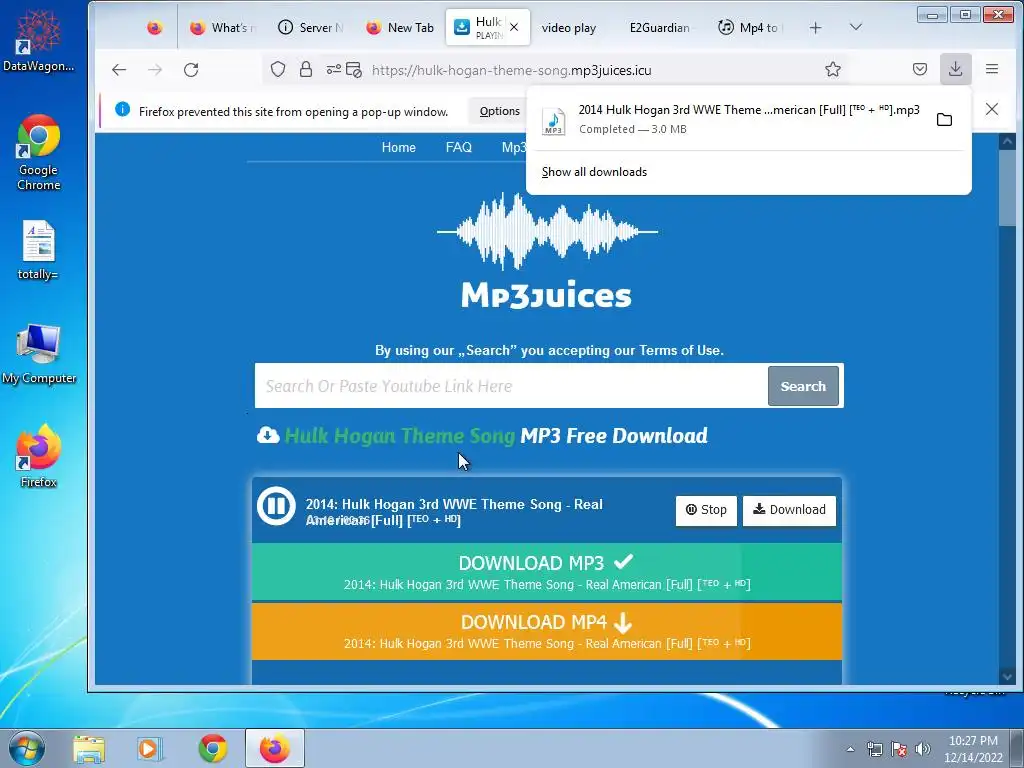Dismiss the pop-up blocked notification bar
This screenshot has height=768, width=1024.
point(992,110)
